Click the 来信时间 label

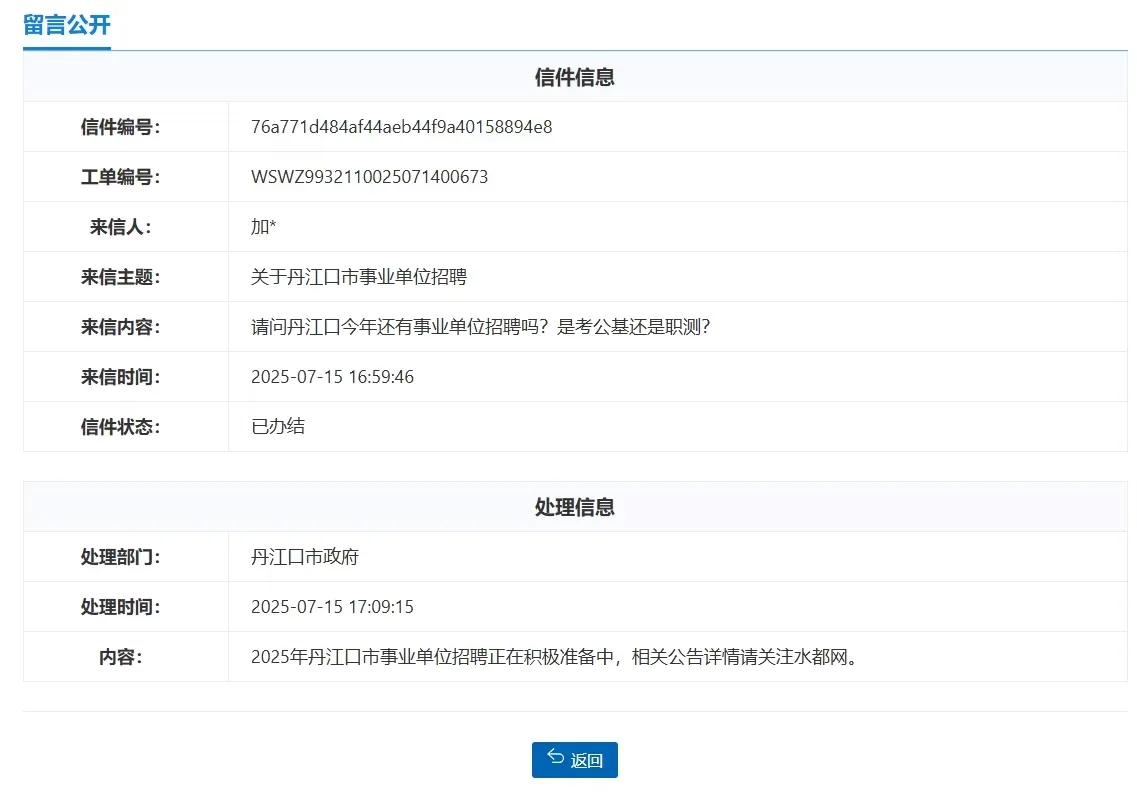pyautogui.click(x=120, y=377)
